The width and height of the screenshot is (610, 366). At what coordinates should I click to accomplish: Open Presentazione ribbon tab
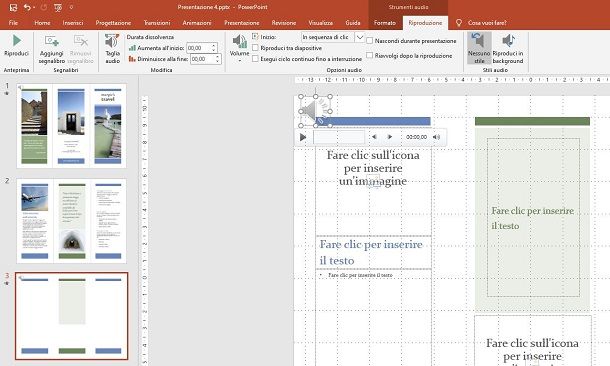(242, 23)
